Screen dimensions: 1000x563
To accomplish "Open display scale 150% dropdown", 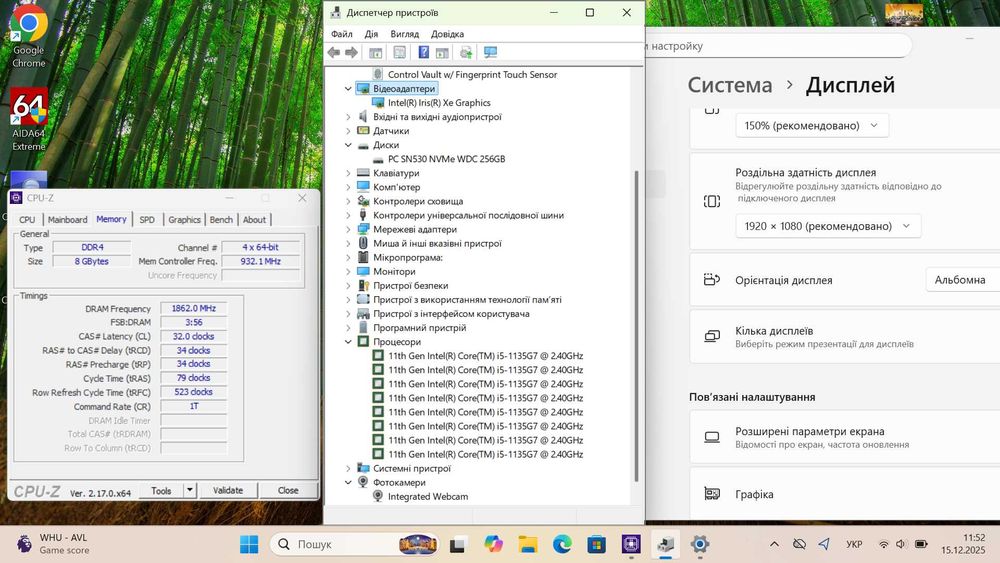I will (x=811, y=126).
